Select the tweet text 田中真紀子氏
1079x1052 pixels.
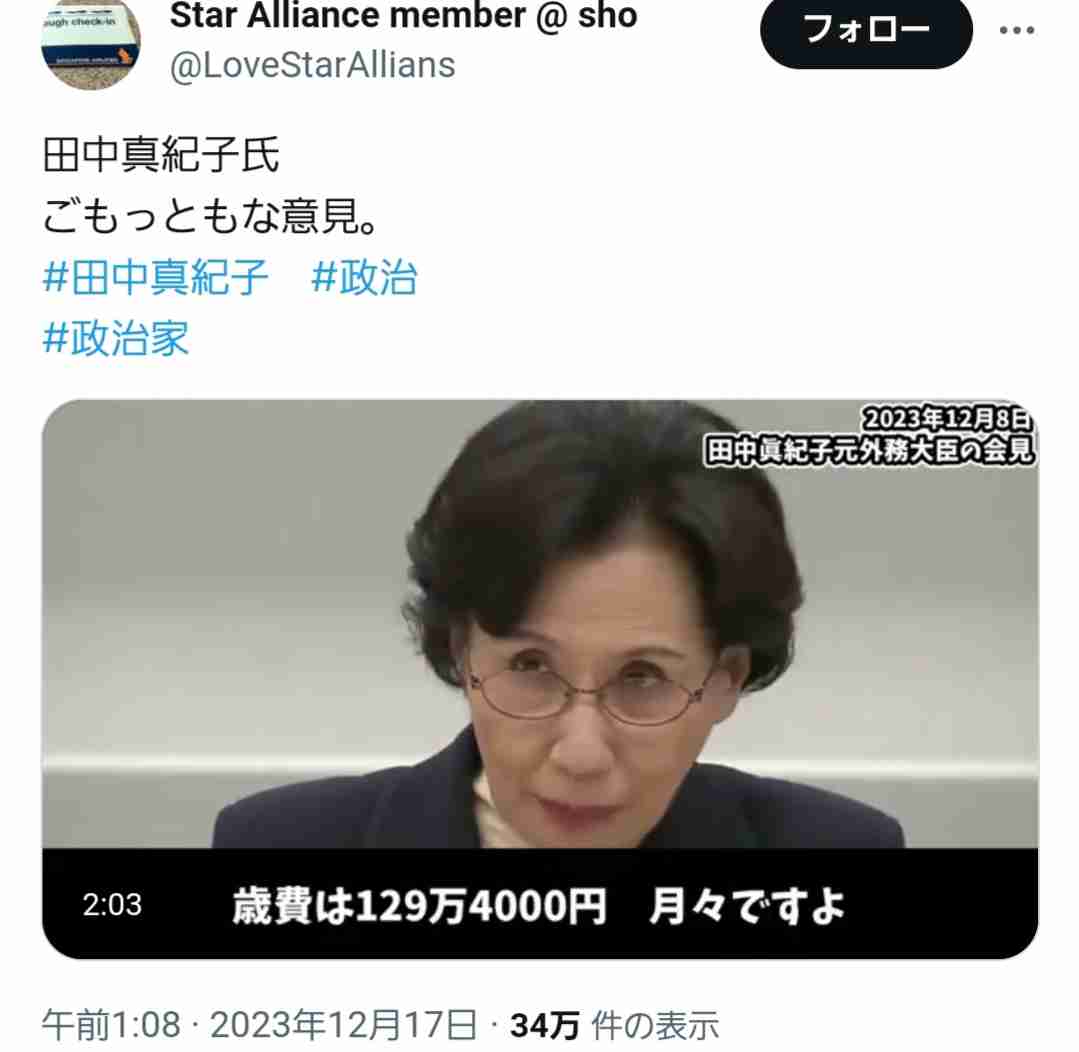coord(161,155)
